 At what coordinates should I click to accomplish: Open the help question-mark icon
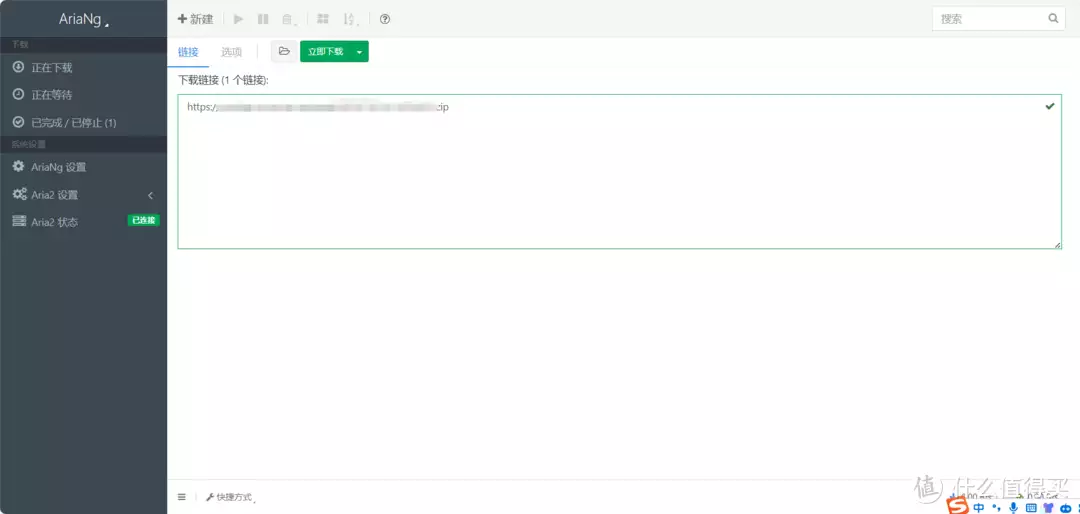tap(385, 19)
